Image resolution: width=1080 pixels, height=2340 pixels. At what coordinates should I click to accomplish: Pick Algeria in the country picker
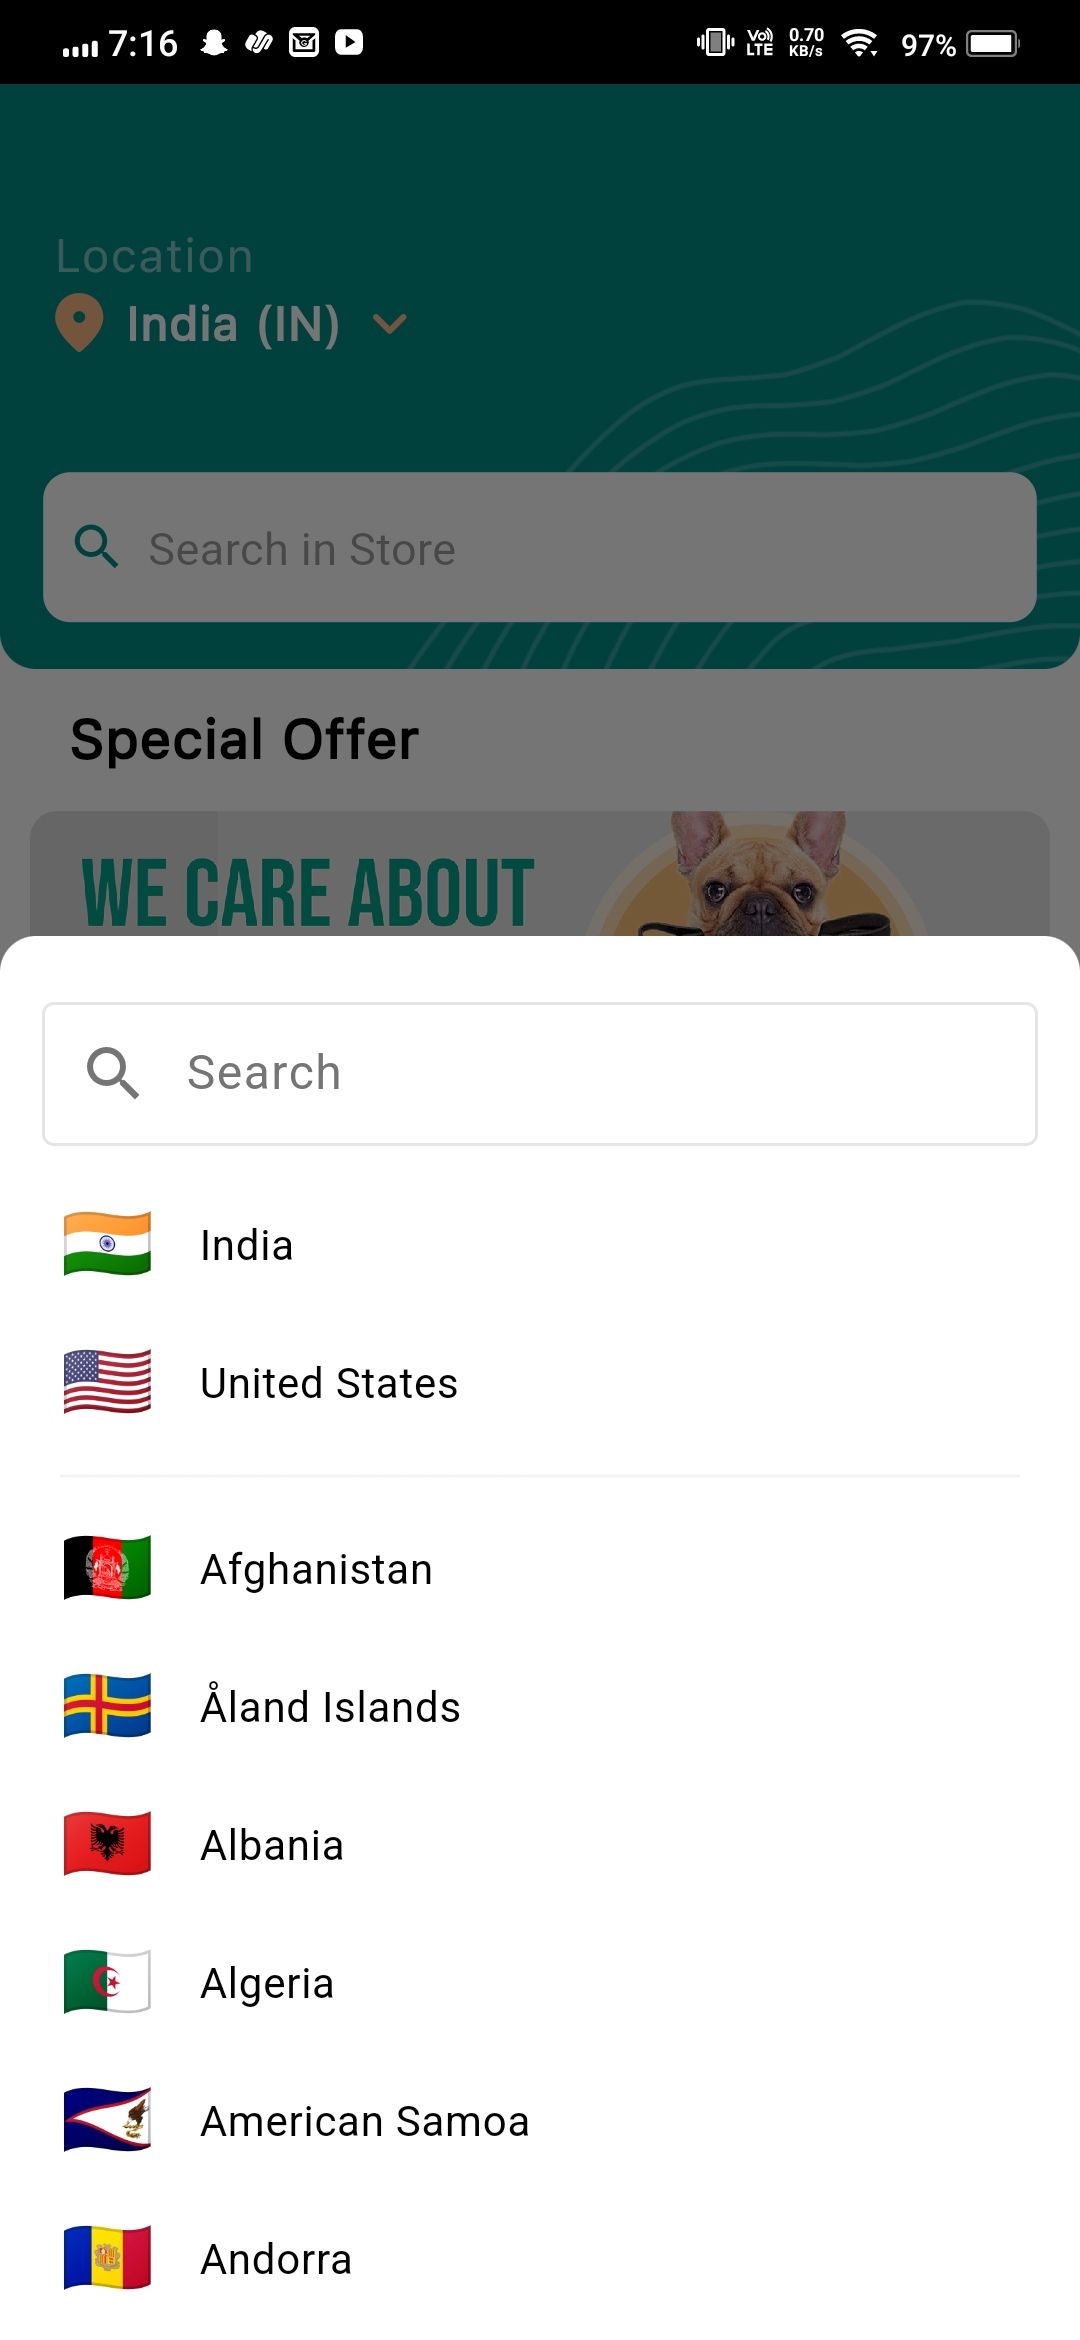coord(540,1983)
